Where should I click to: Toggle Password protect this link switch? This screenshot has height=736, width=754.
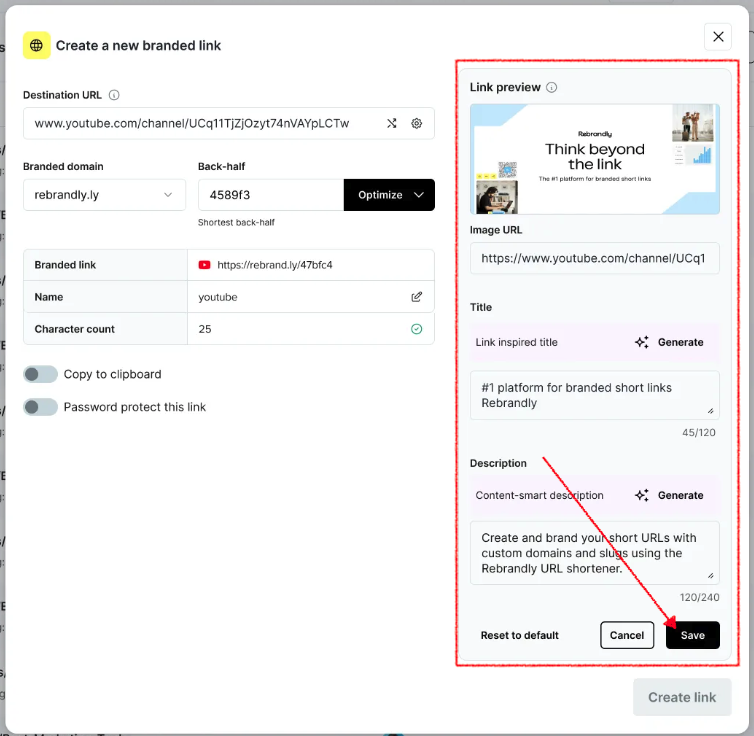(40, 407)
